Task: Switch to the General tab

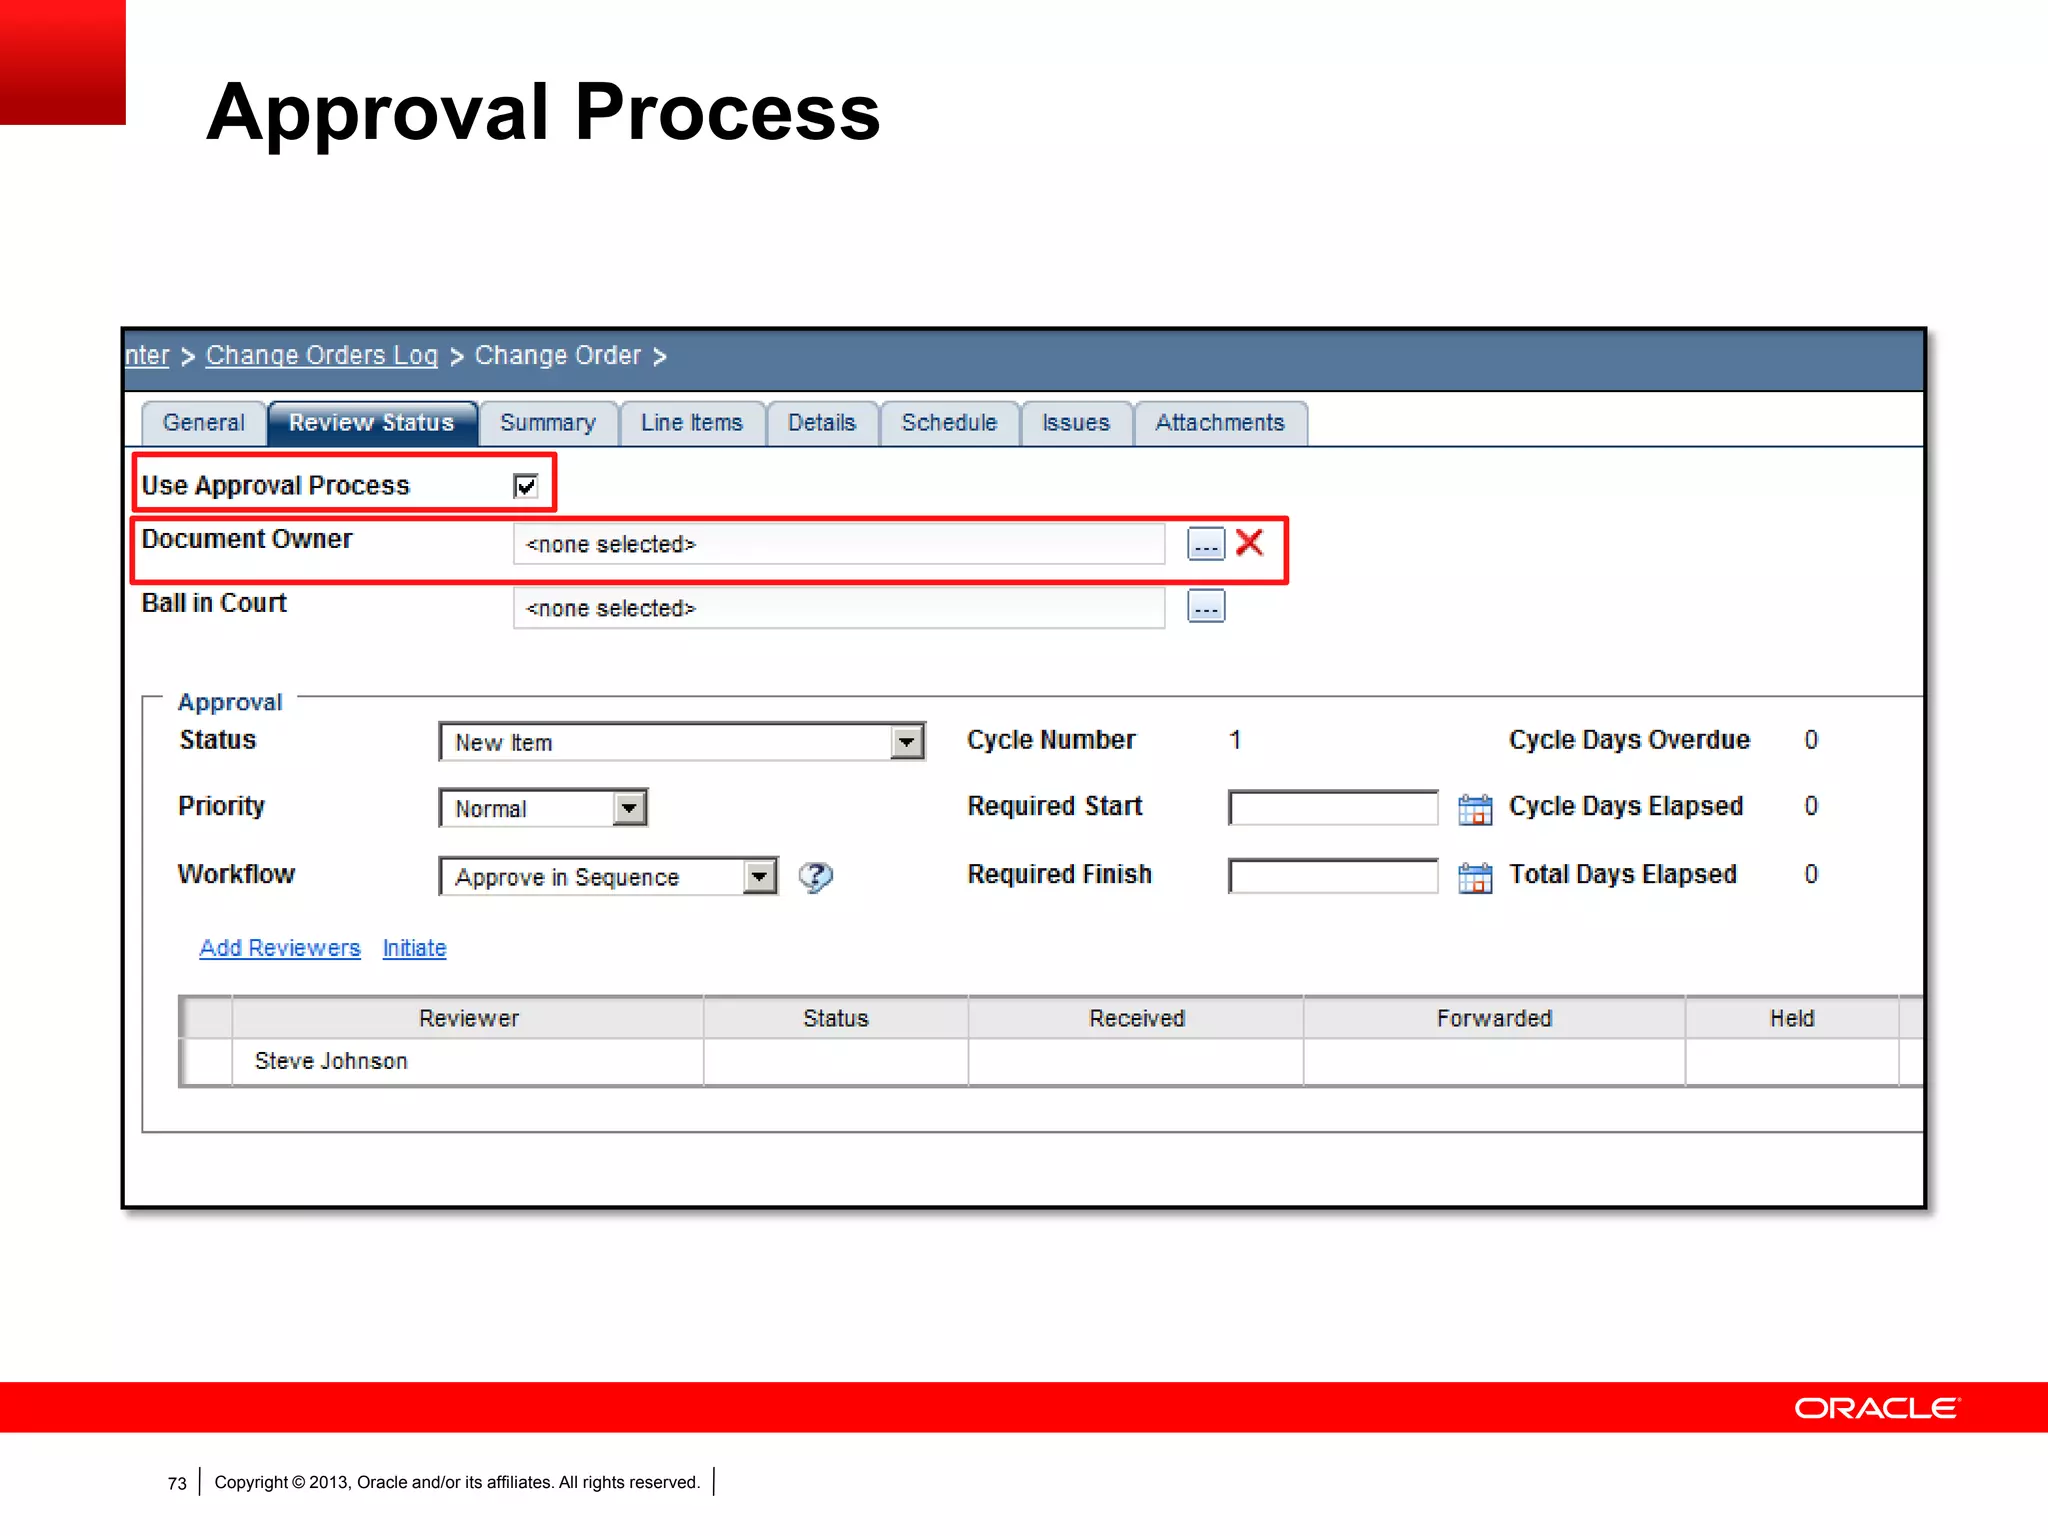Action: pyautogui.click(x=204, y=423)
